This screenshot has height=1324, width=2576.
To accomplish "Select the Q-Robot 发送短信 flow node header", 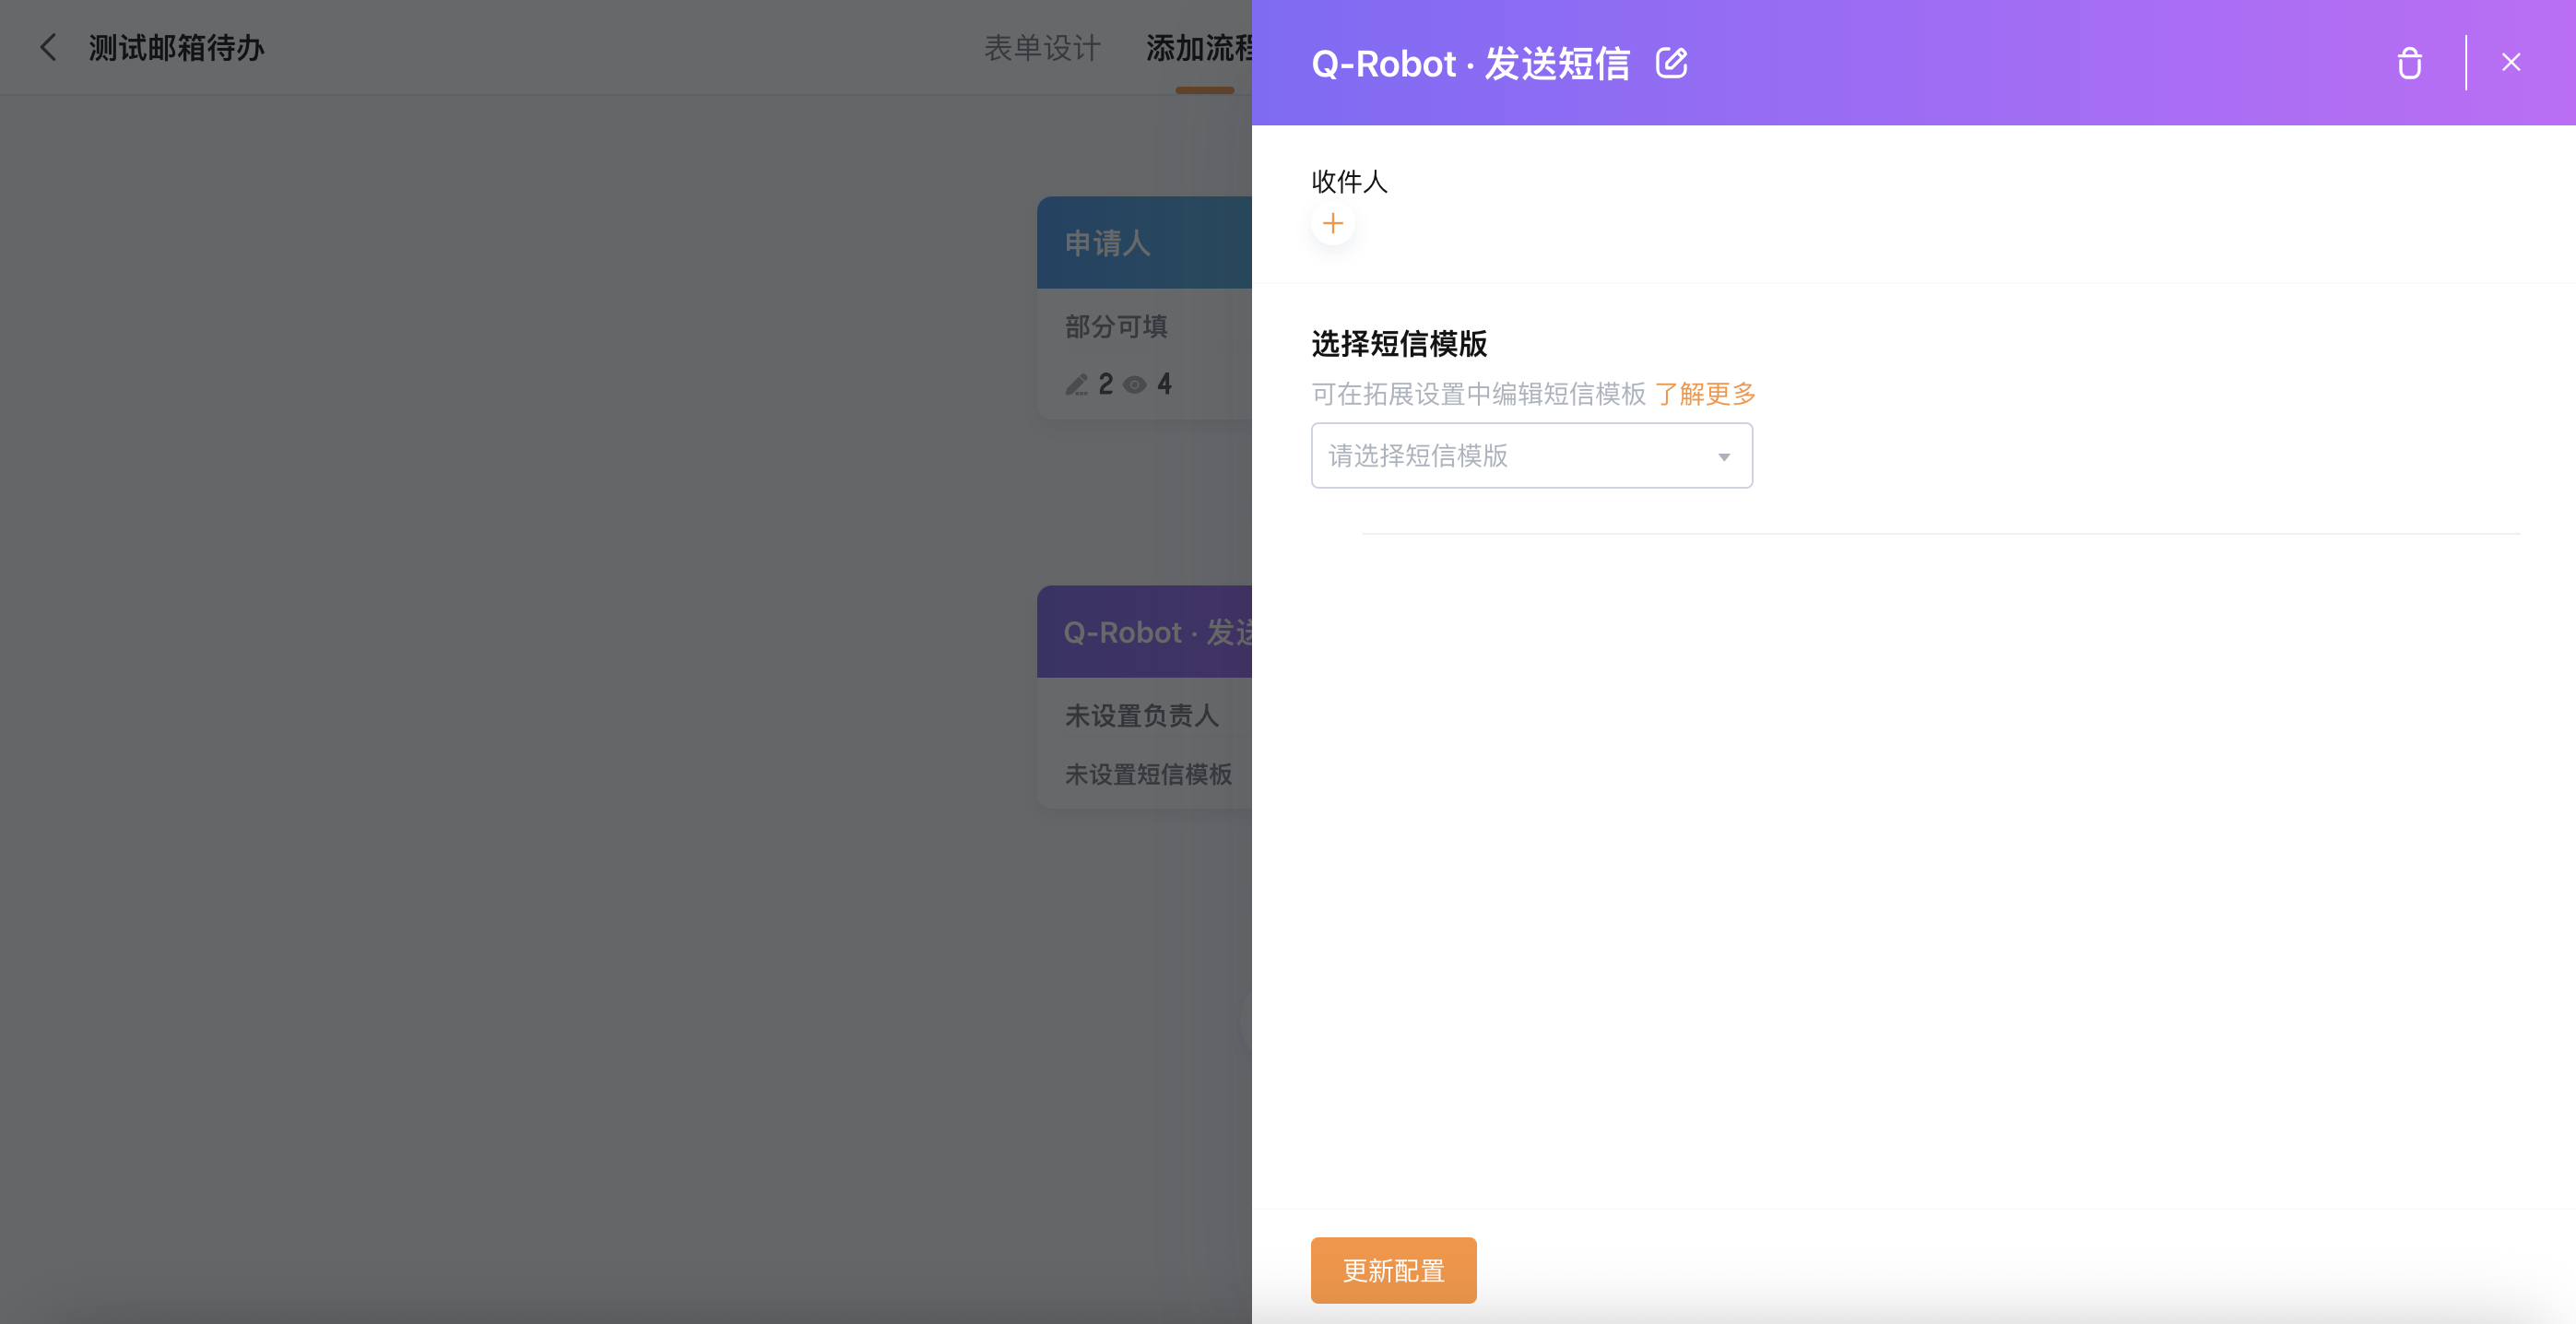I will pyautogui.click(x=1144, y=632).
